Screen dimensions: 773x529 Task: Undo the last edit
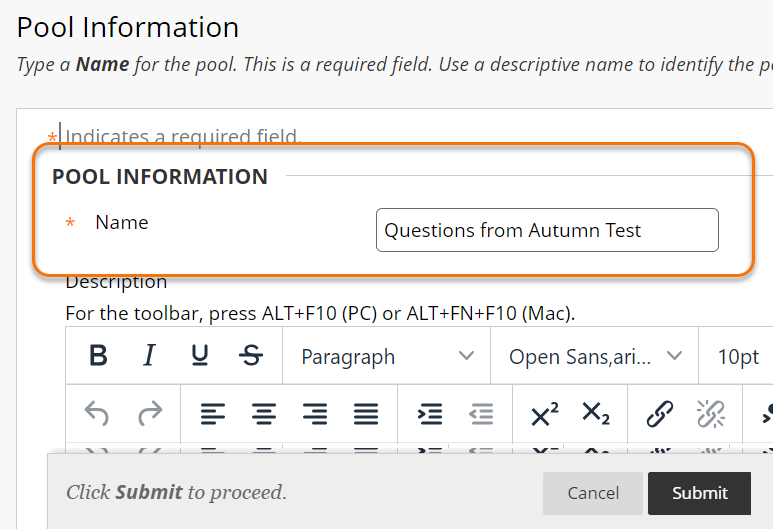pyautogui.click(x=97, y=413)
